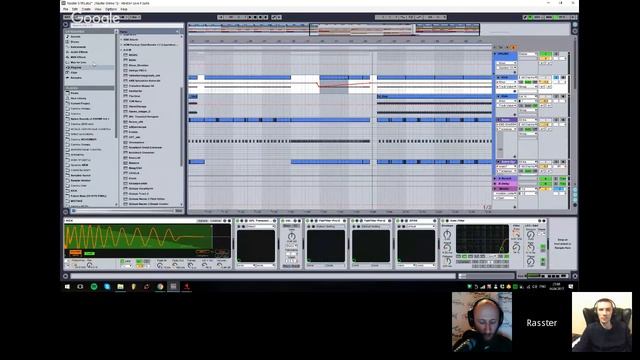Viewport: 640px width, 360px height.
Task: Open the Groove Pool selector
Action: coord(66,212)
